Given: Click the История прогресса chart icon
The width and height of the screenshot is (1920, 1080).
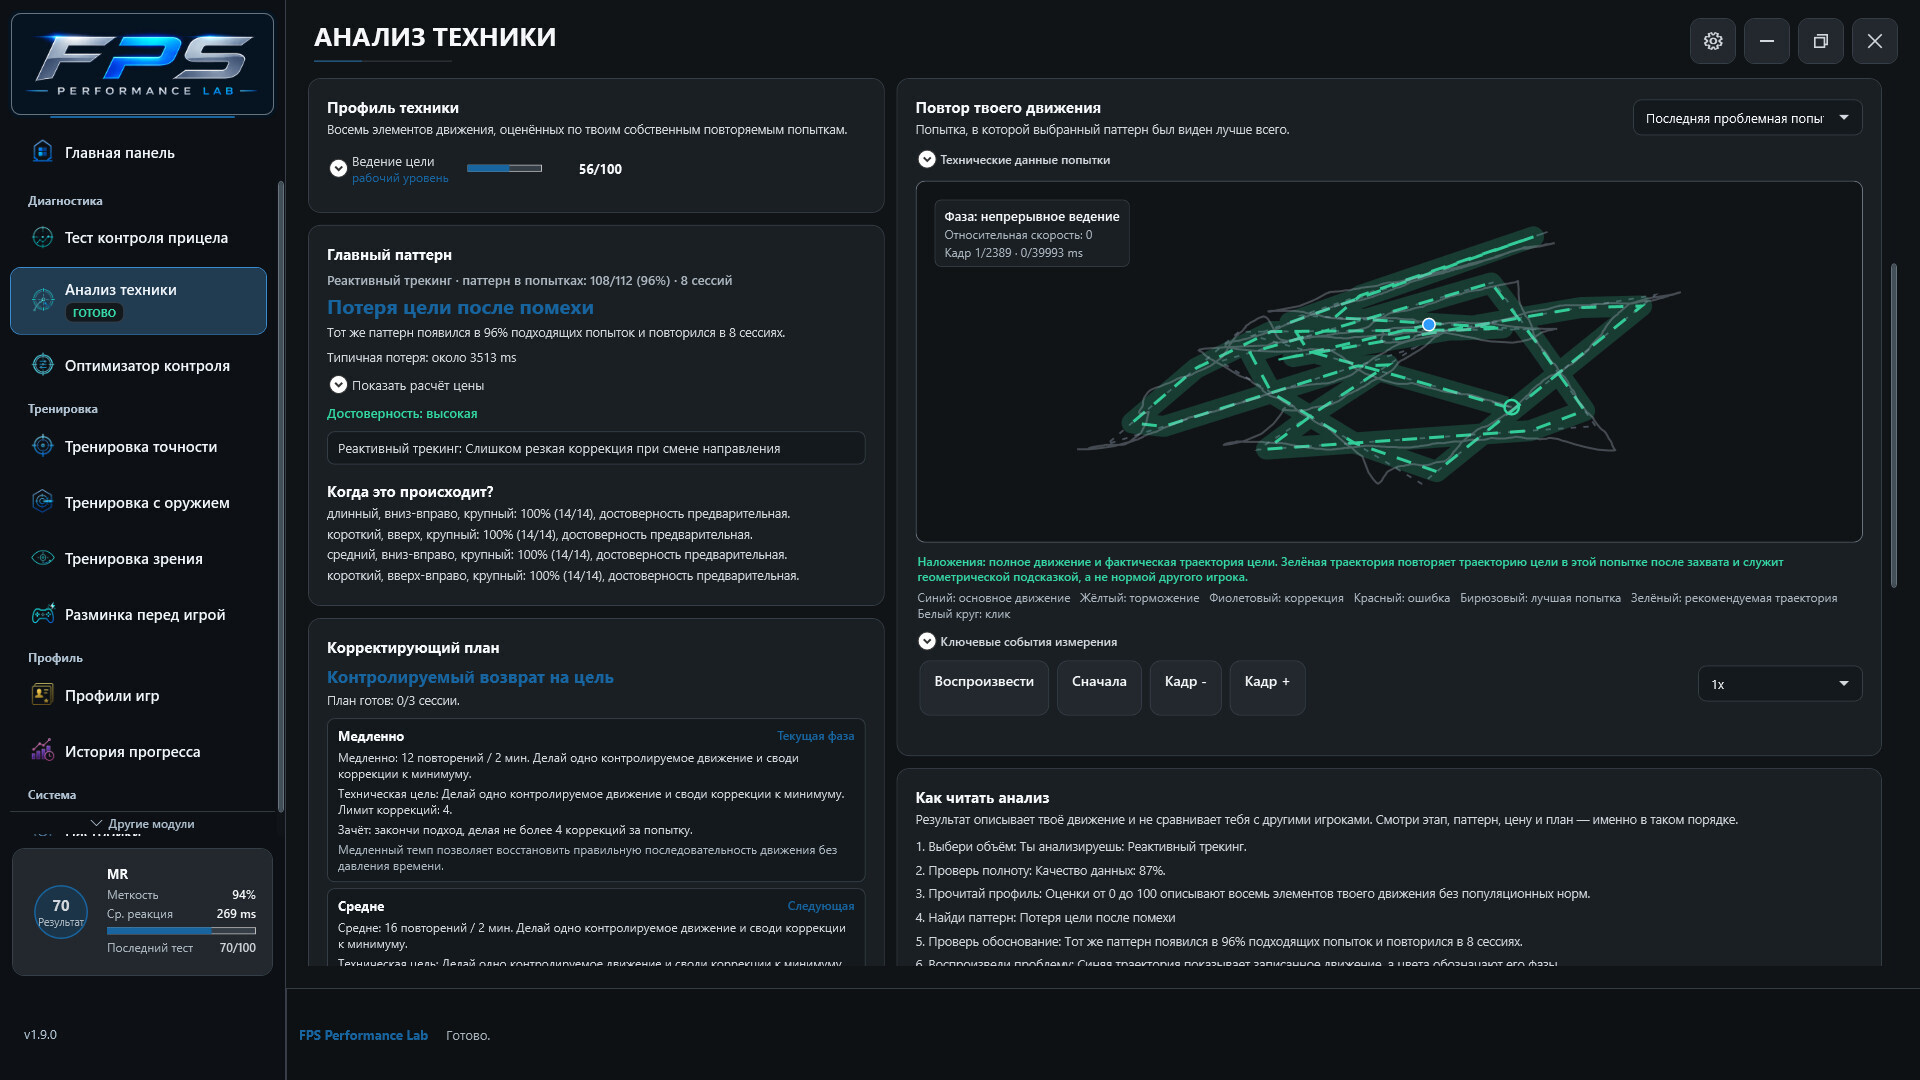Looking at the screenshot, I should 42,751.
